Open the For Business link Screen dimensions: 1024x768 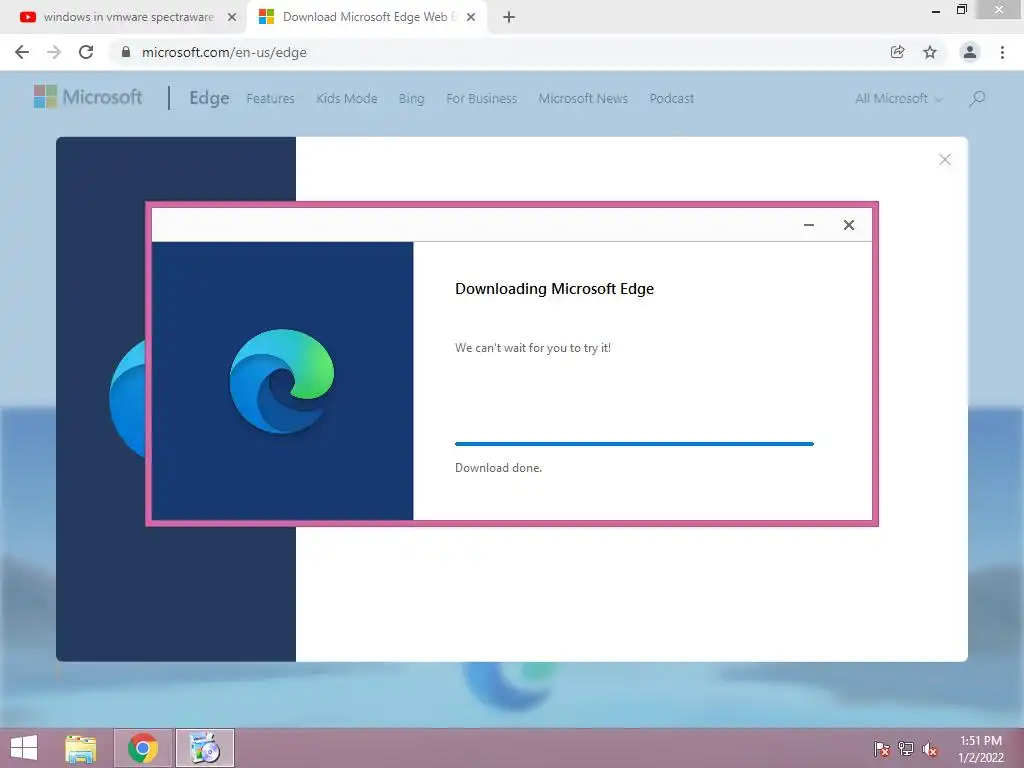481,99
